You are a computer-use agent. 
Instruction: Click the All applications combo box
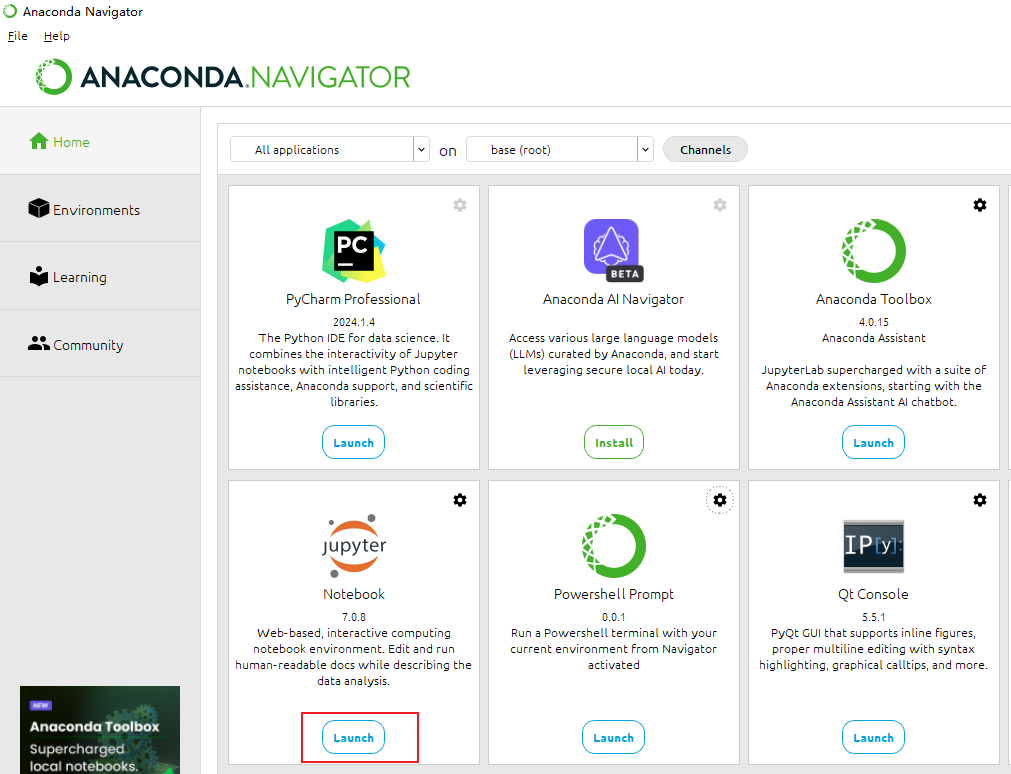(x=329, y=150)
